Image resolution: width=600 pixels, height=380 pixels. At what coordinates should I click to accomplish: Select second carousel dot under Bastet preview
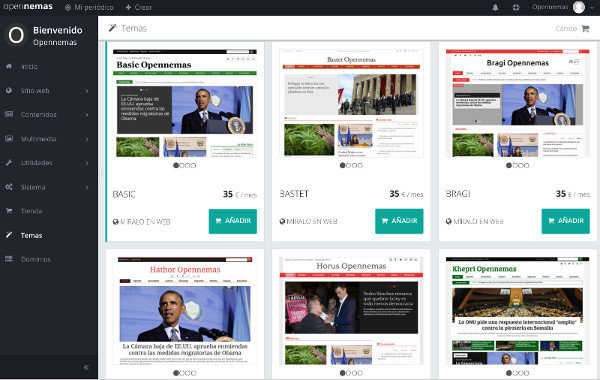348,166
